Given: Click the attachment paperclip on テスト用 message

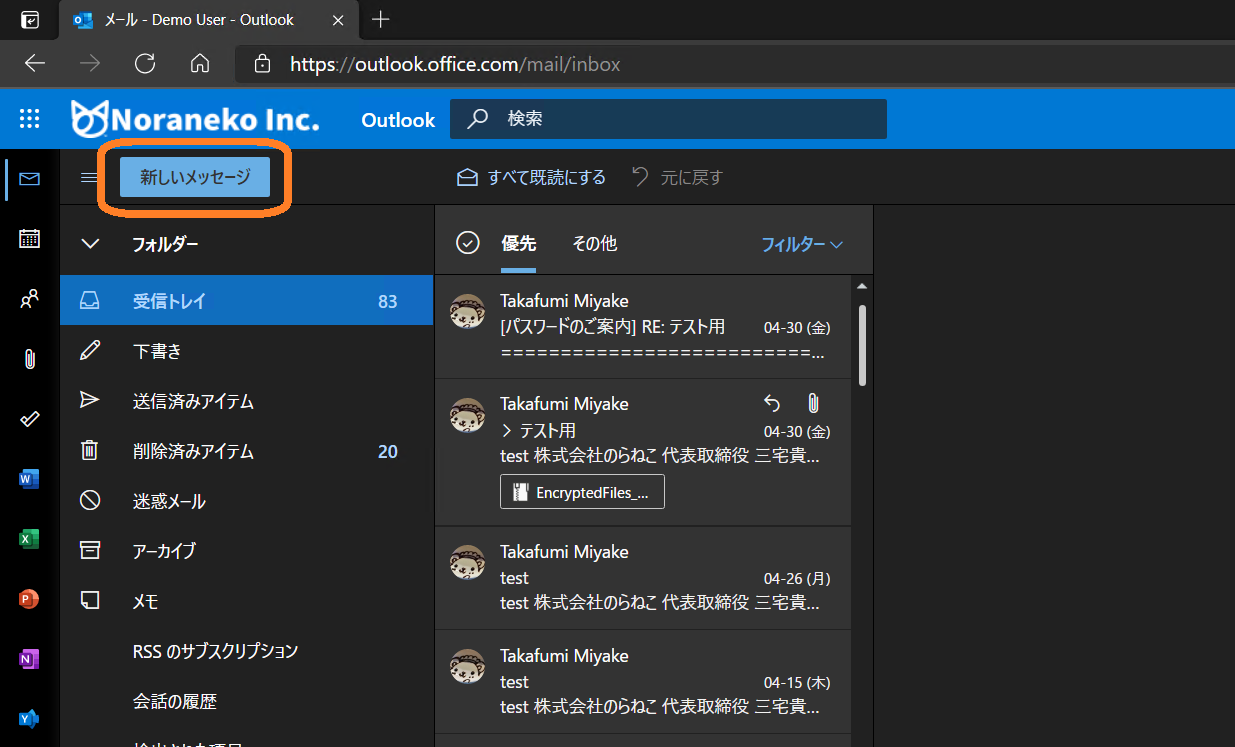Looking at the screenshot, I should click(813, 403).
